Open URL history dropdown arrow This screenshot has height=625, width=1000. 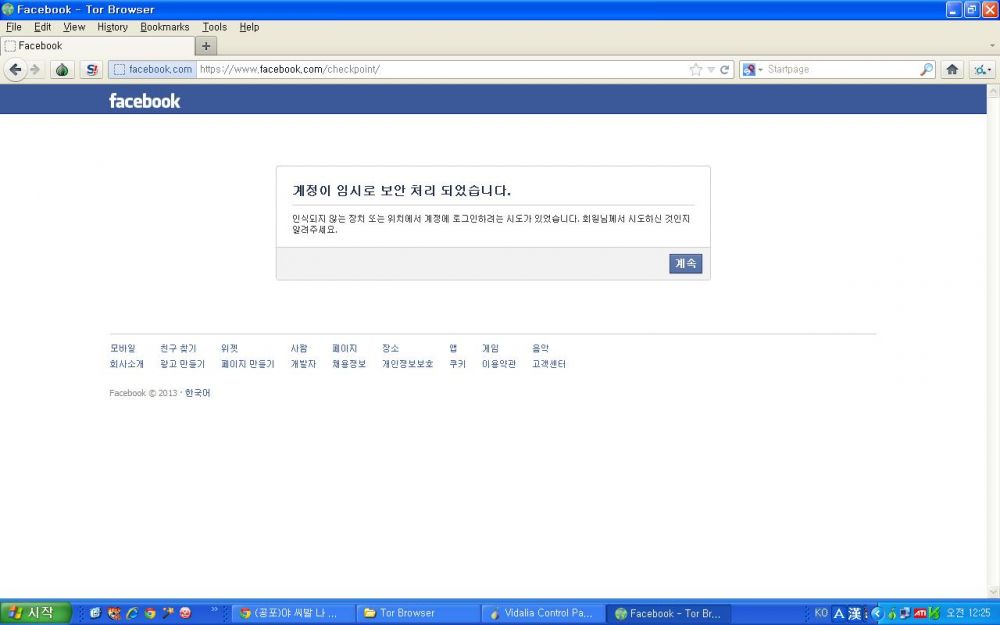[711, 70]
